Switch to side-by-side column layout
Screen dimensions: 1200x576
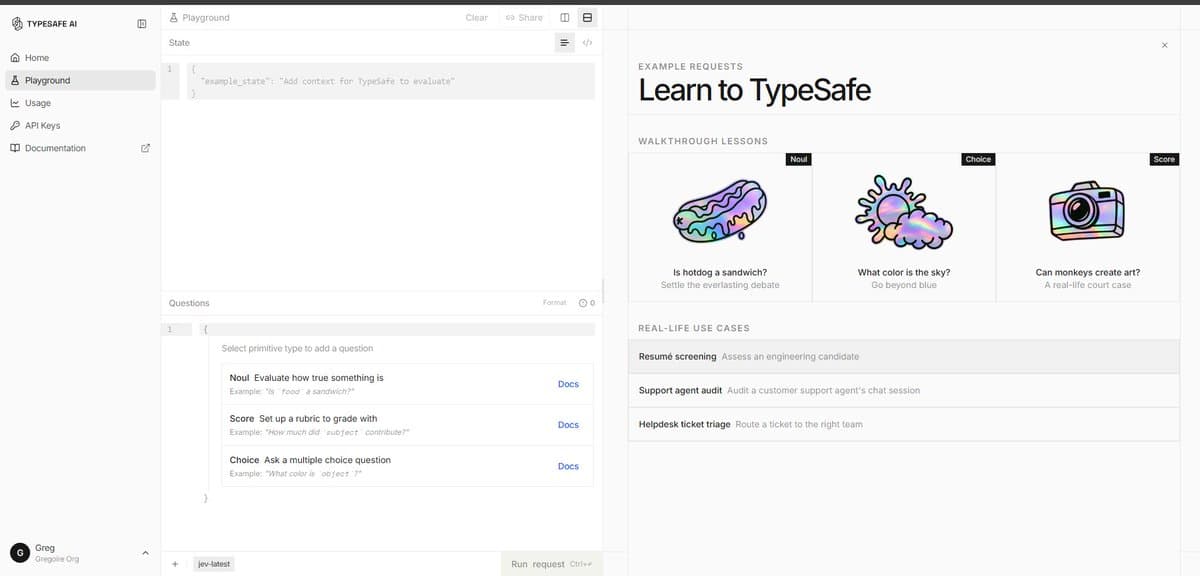pos(565,18)
